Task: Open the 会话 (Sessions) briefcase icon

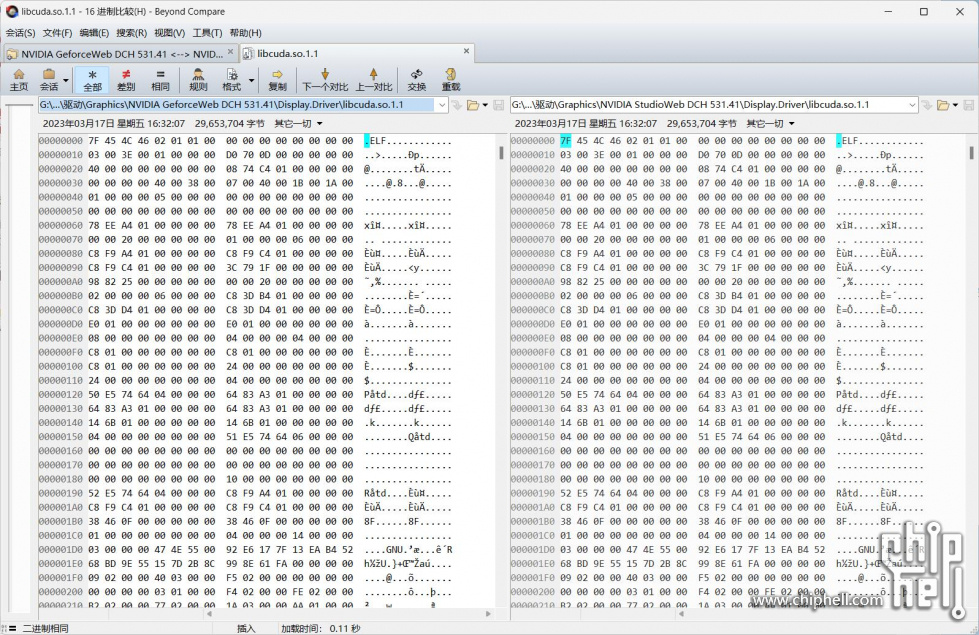Action: pyautogui.click(x=49, y=80)
